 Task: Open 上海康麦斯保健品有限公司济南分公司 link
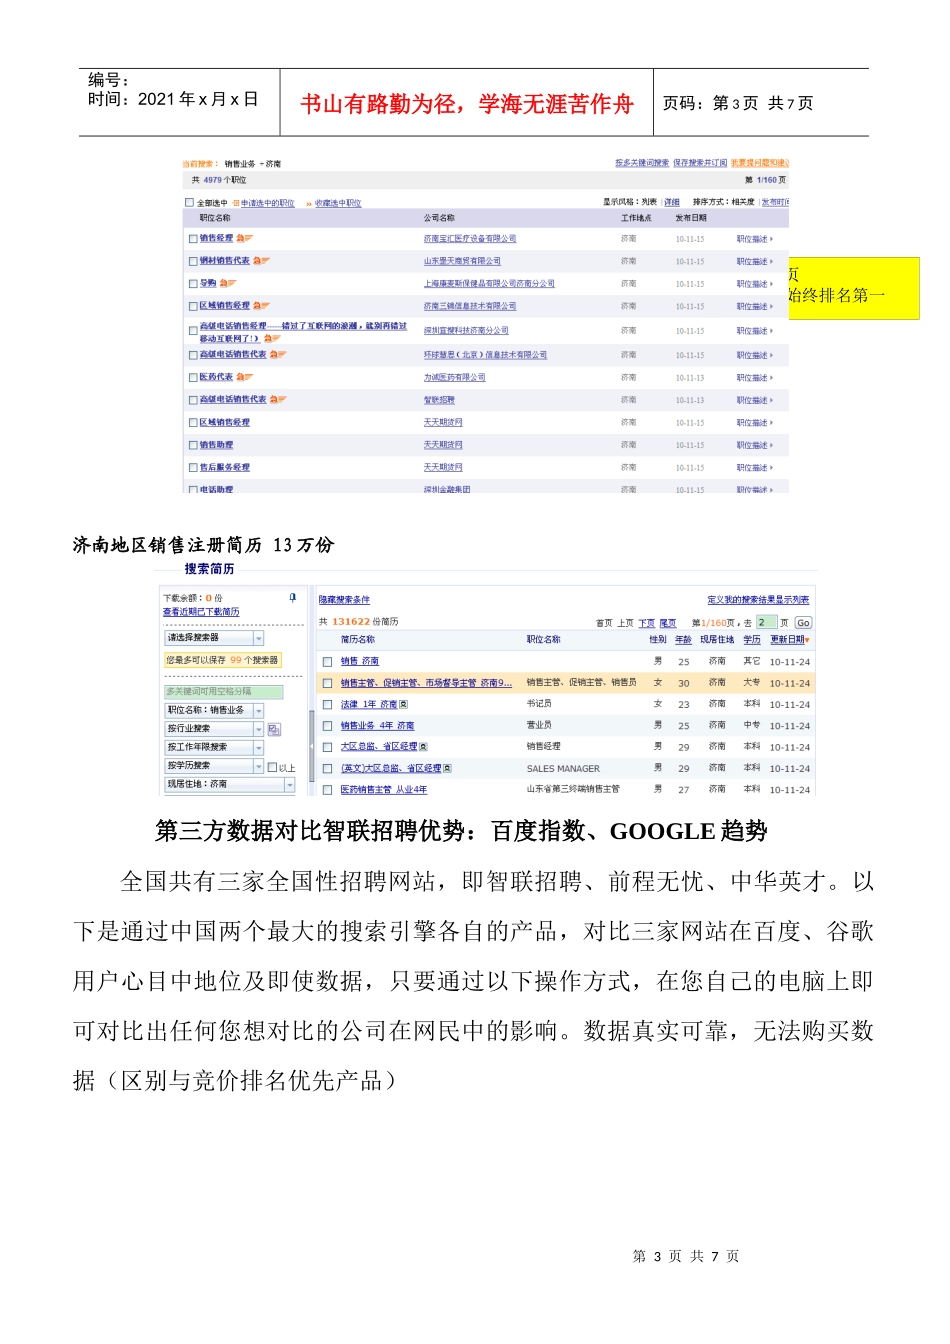[489, 284]
